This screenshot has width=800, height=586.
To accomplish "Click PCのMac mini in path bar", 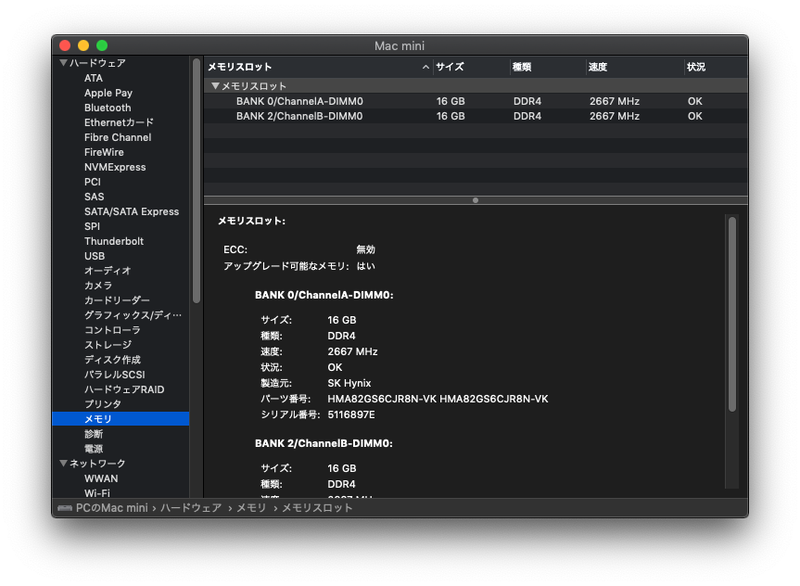I will click(112, 508).
